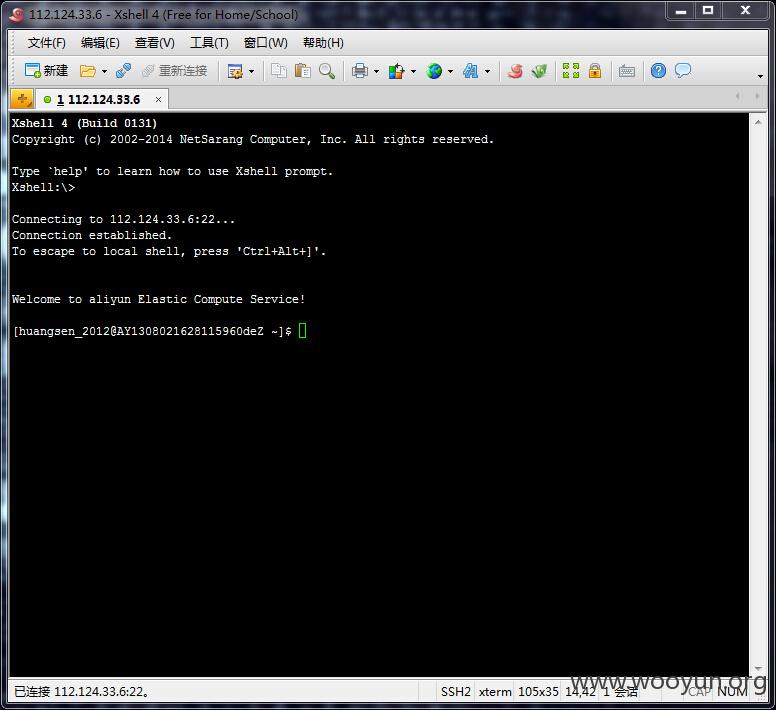Expand the font dropdown arrow
Image resolution: width=776 pixels, height=710 pixels.
[x=487, y=72]
